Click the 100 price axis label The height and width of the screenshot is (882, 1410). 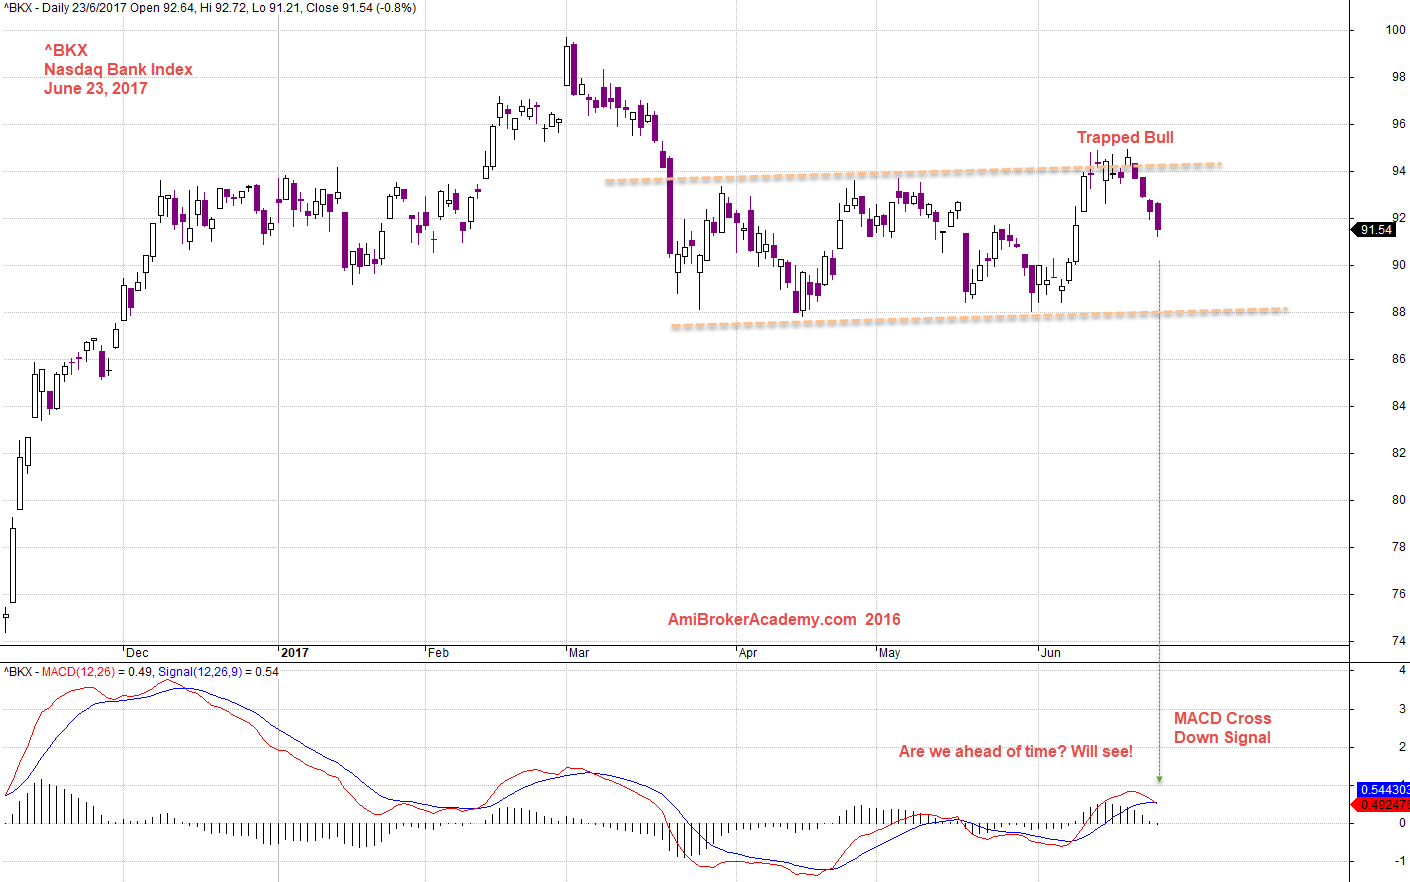1395,30
